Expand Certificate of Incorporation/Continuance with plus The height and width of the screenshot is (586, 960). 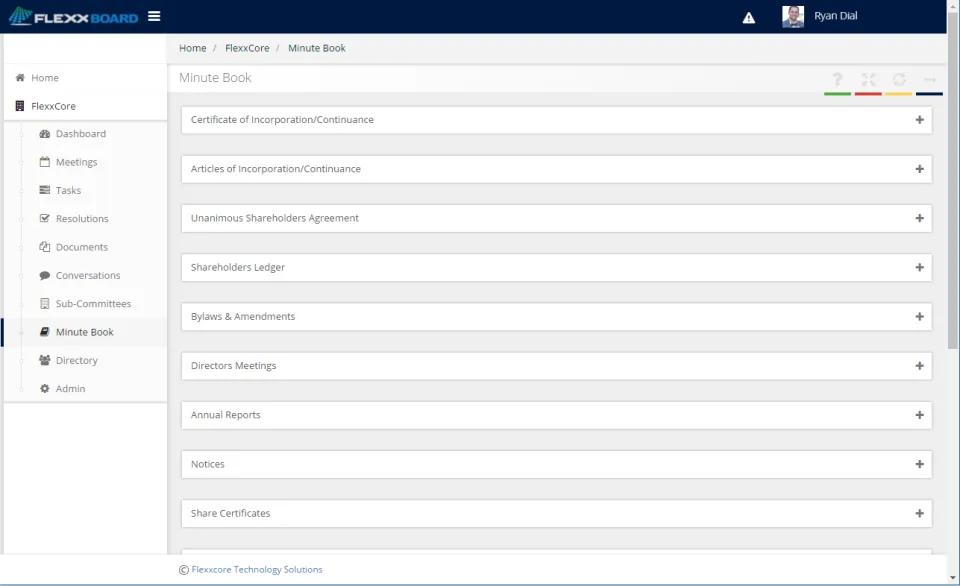coord(920,120)
